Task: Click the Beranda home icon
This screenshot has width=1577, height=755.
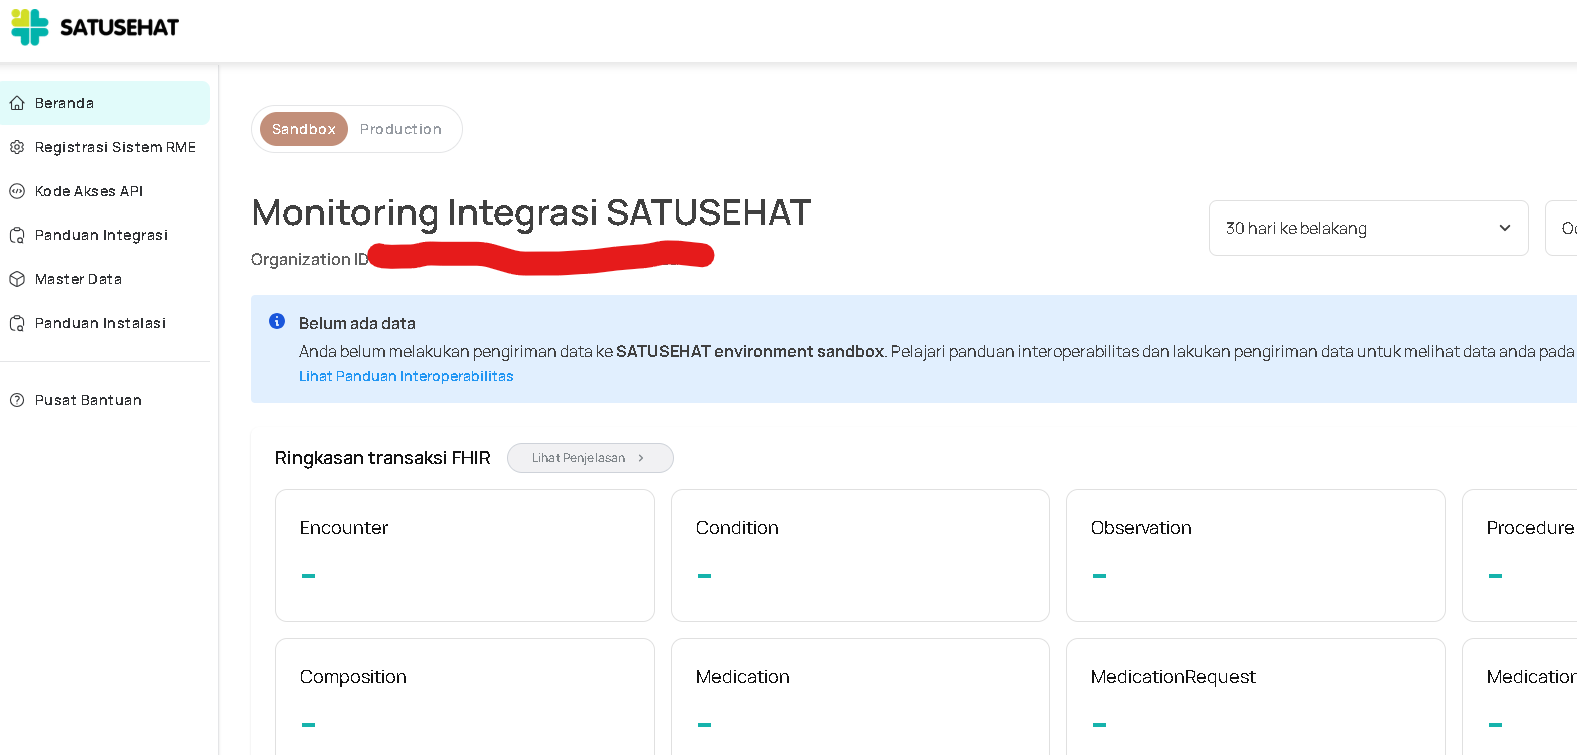Action: 17,103
